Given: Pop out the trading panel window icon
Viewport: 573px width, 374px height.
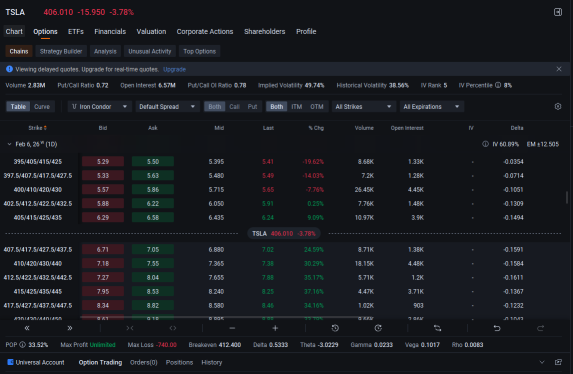Looking at the screenshot, I should 558,362.
